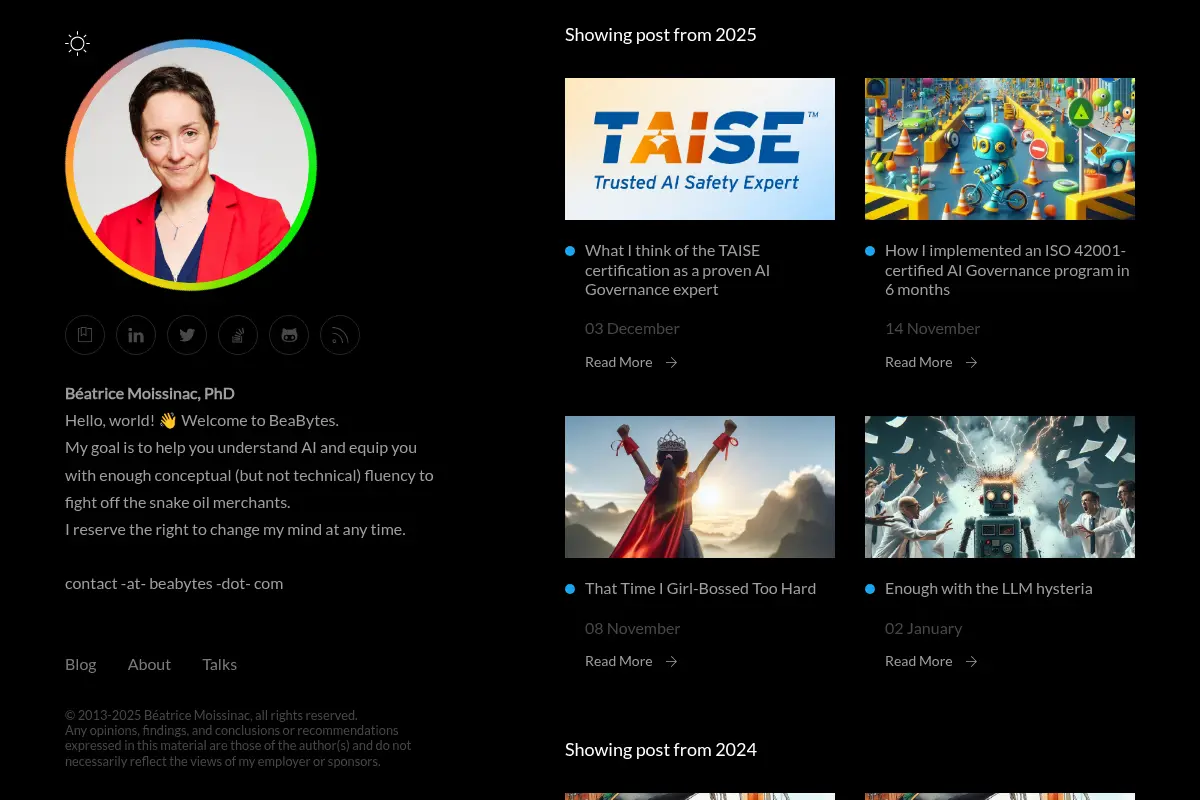Image resolution: width=1200 pixels, height=800 pixels.
Task: Click arrow beside LLM hysteria Read More
Action: coord(971,661)
